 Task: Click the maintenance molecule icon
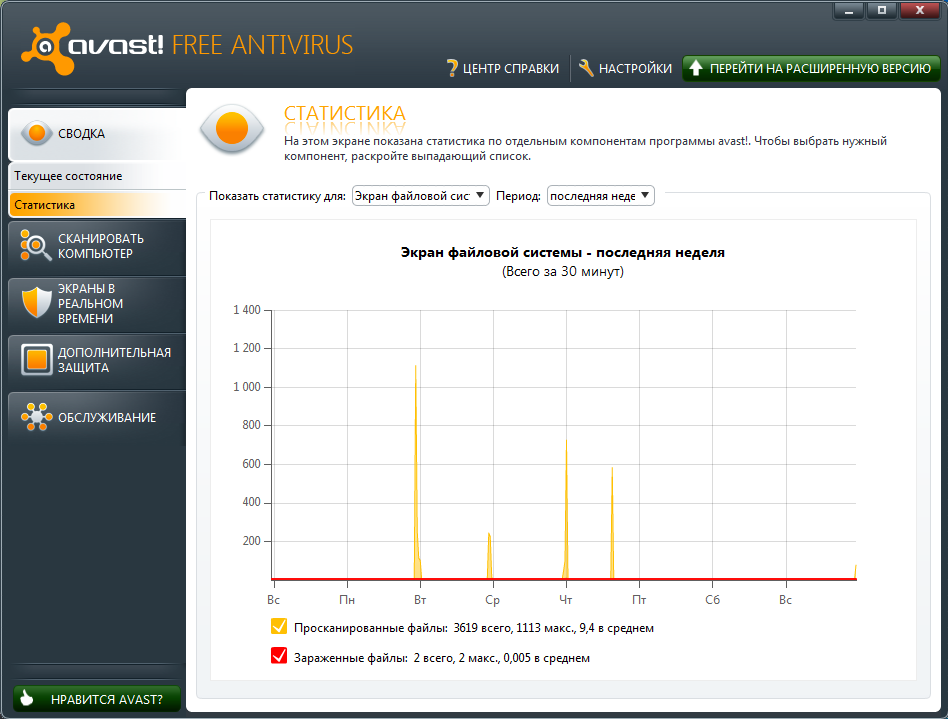(x=36, y=417)
